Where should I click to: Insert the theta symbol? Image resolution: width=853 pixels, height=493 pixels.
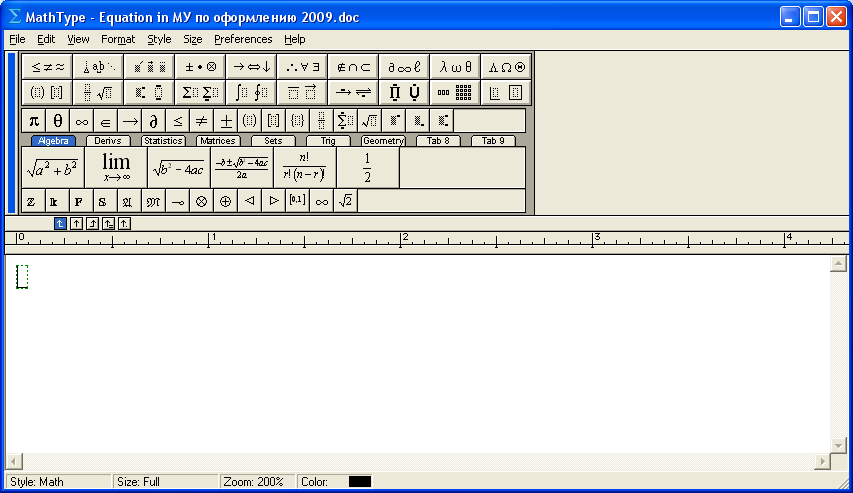pyautogui.click(x=58, y=121)
